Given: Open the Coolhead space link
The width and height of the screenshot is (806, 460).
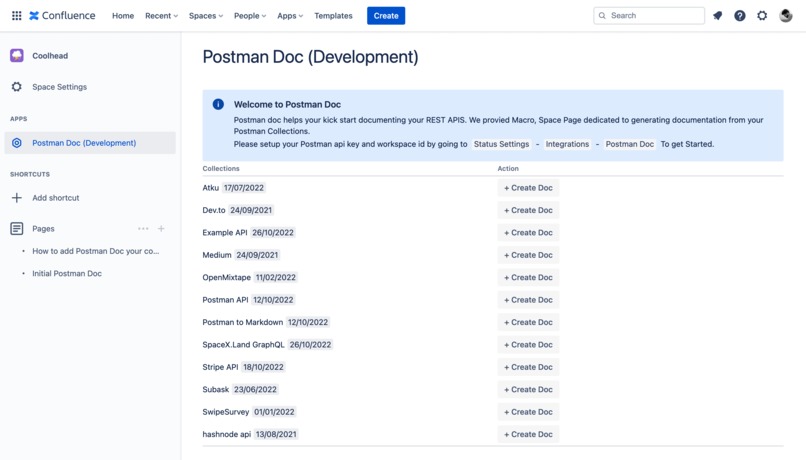Looking at the screenshot, I should (x=50, y=56).
